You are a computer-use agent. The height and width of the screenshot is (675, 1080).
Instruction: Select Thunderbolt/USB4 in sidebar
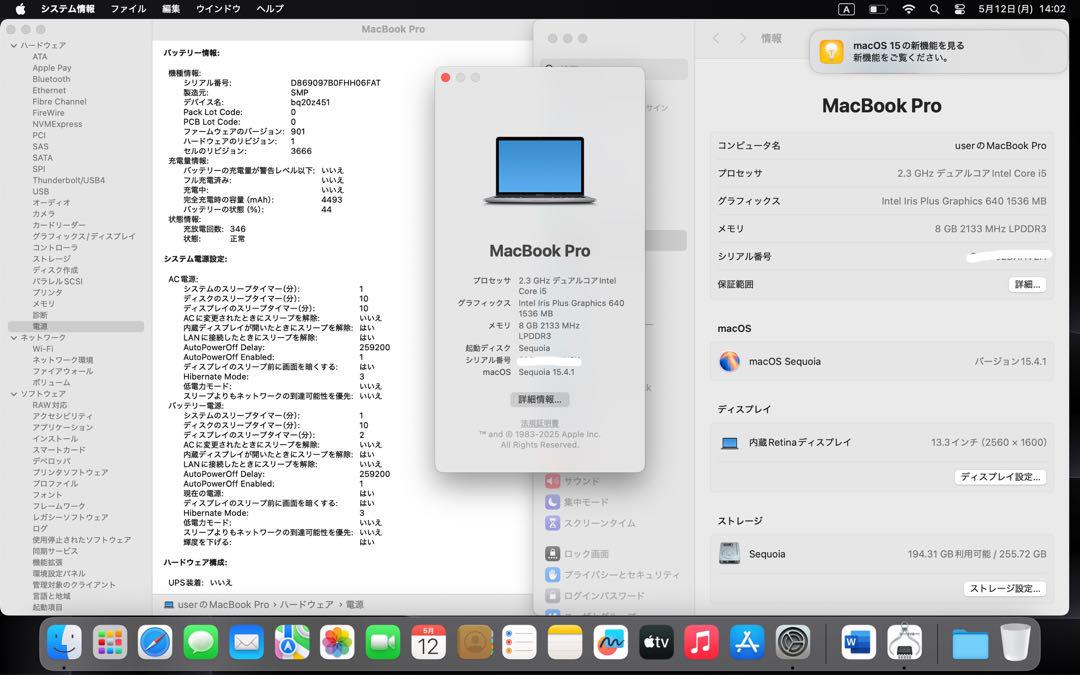tap(69, 180)
